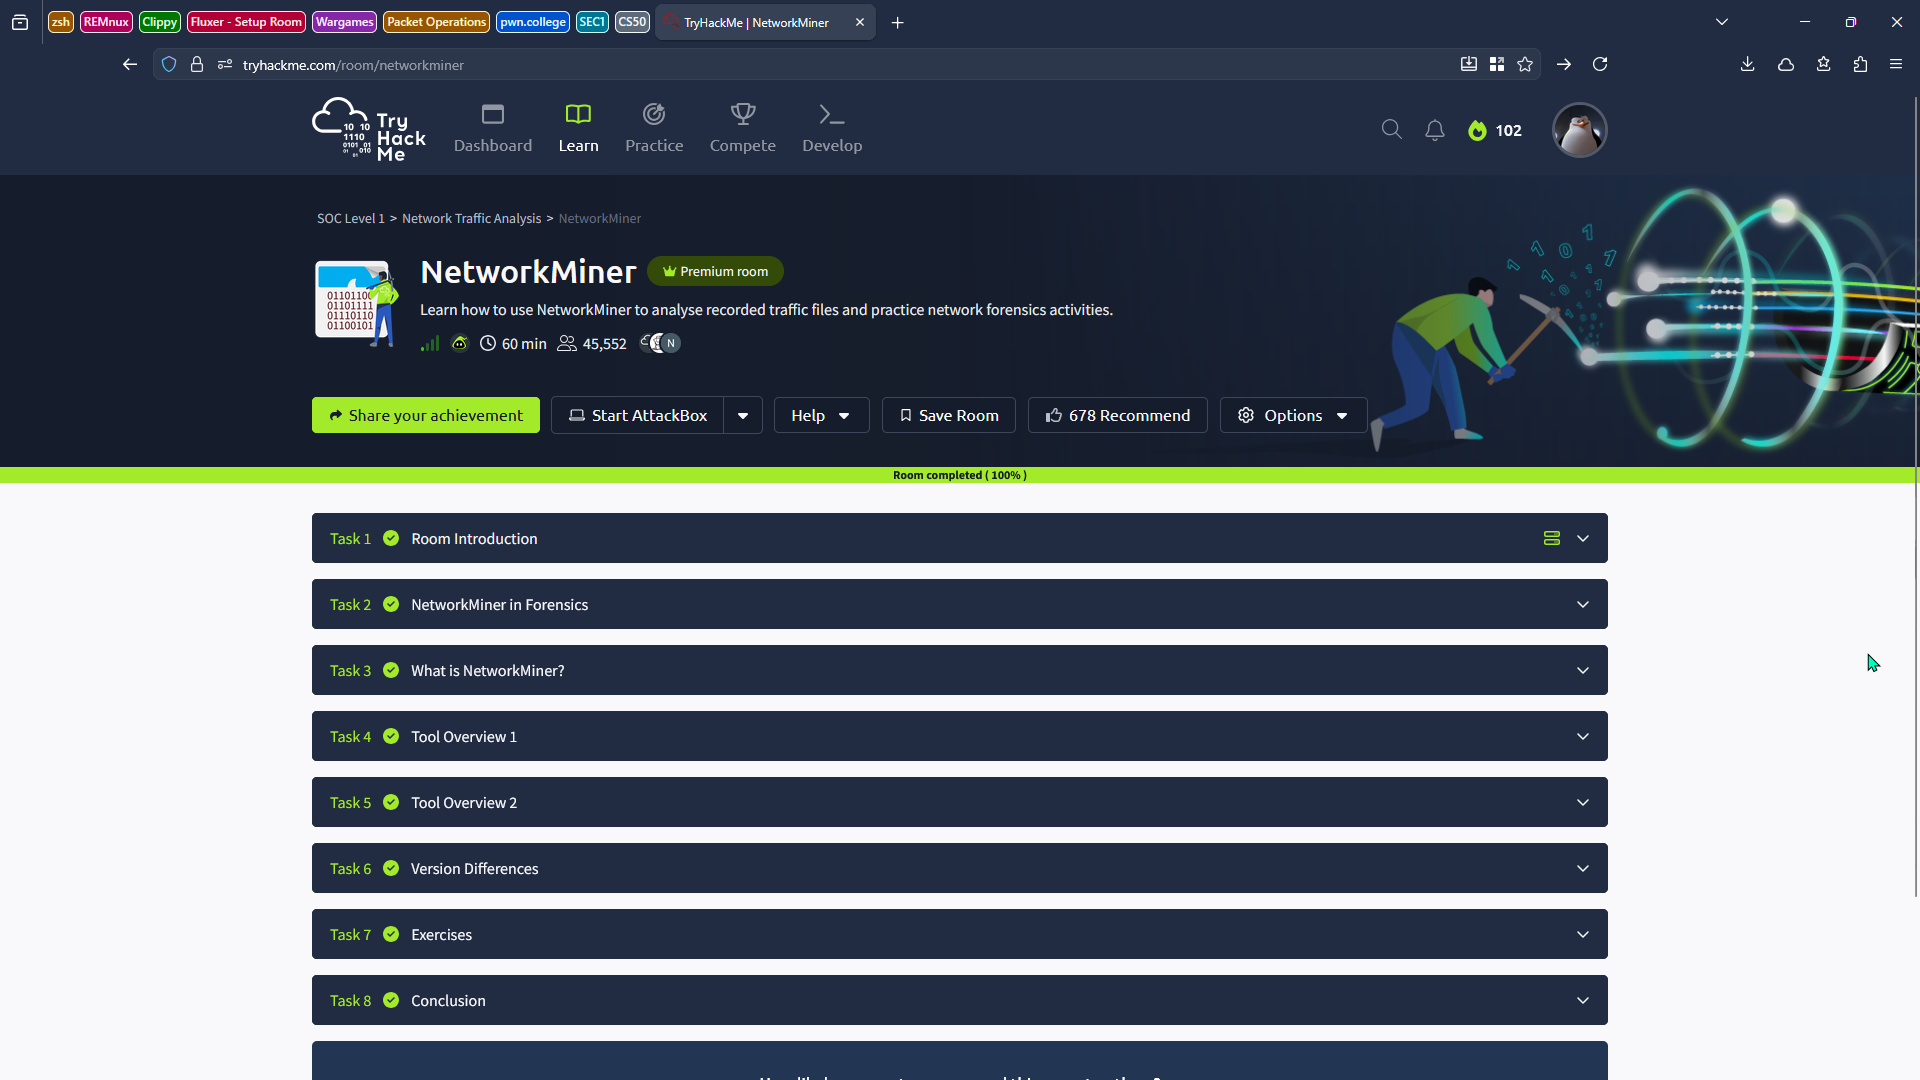Expand Task 4 Tool Overview 1 chevron

click(1582, 736)
